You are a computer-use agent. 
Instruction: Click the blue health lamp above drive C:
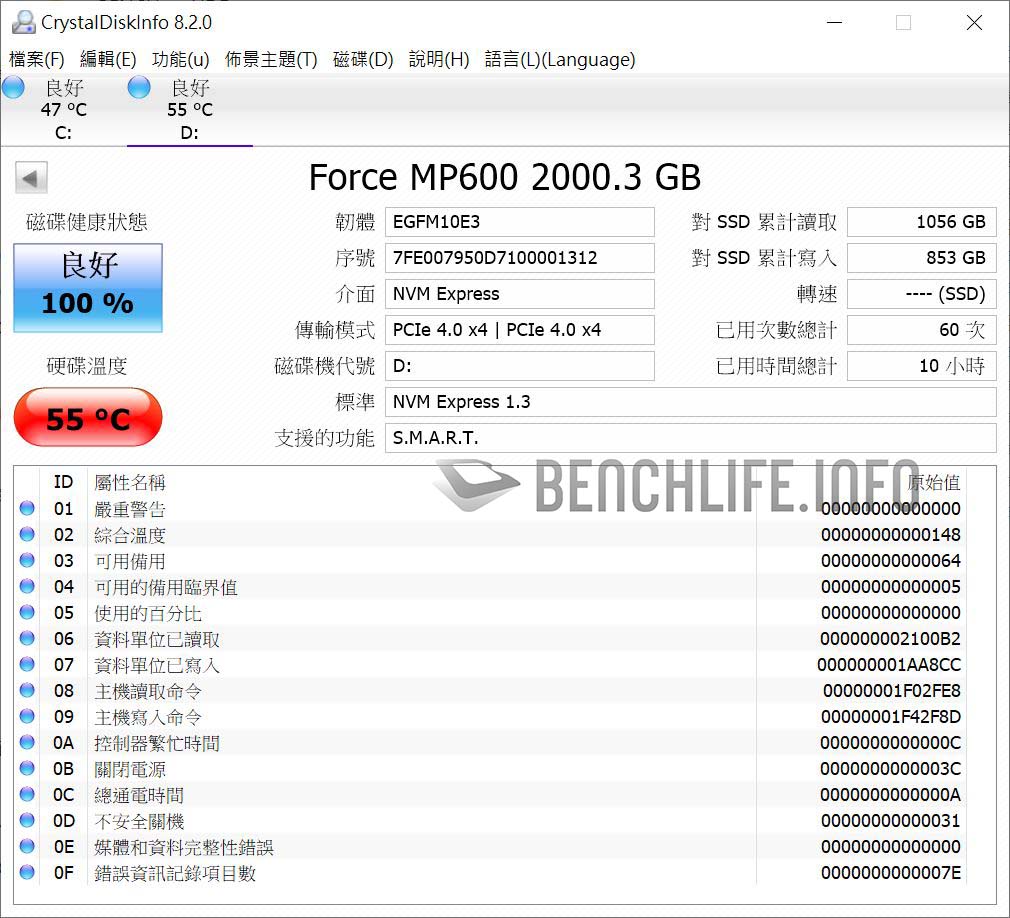pos(13,88)
